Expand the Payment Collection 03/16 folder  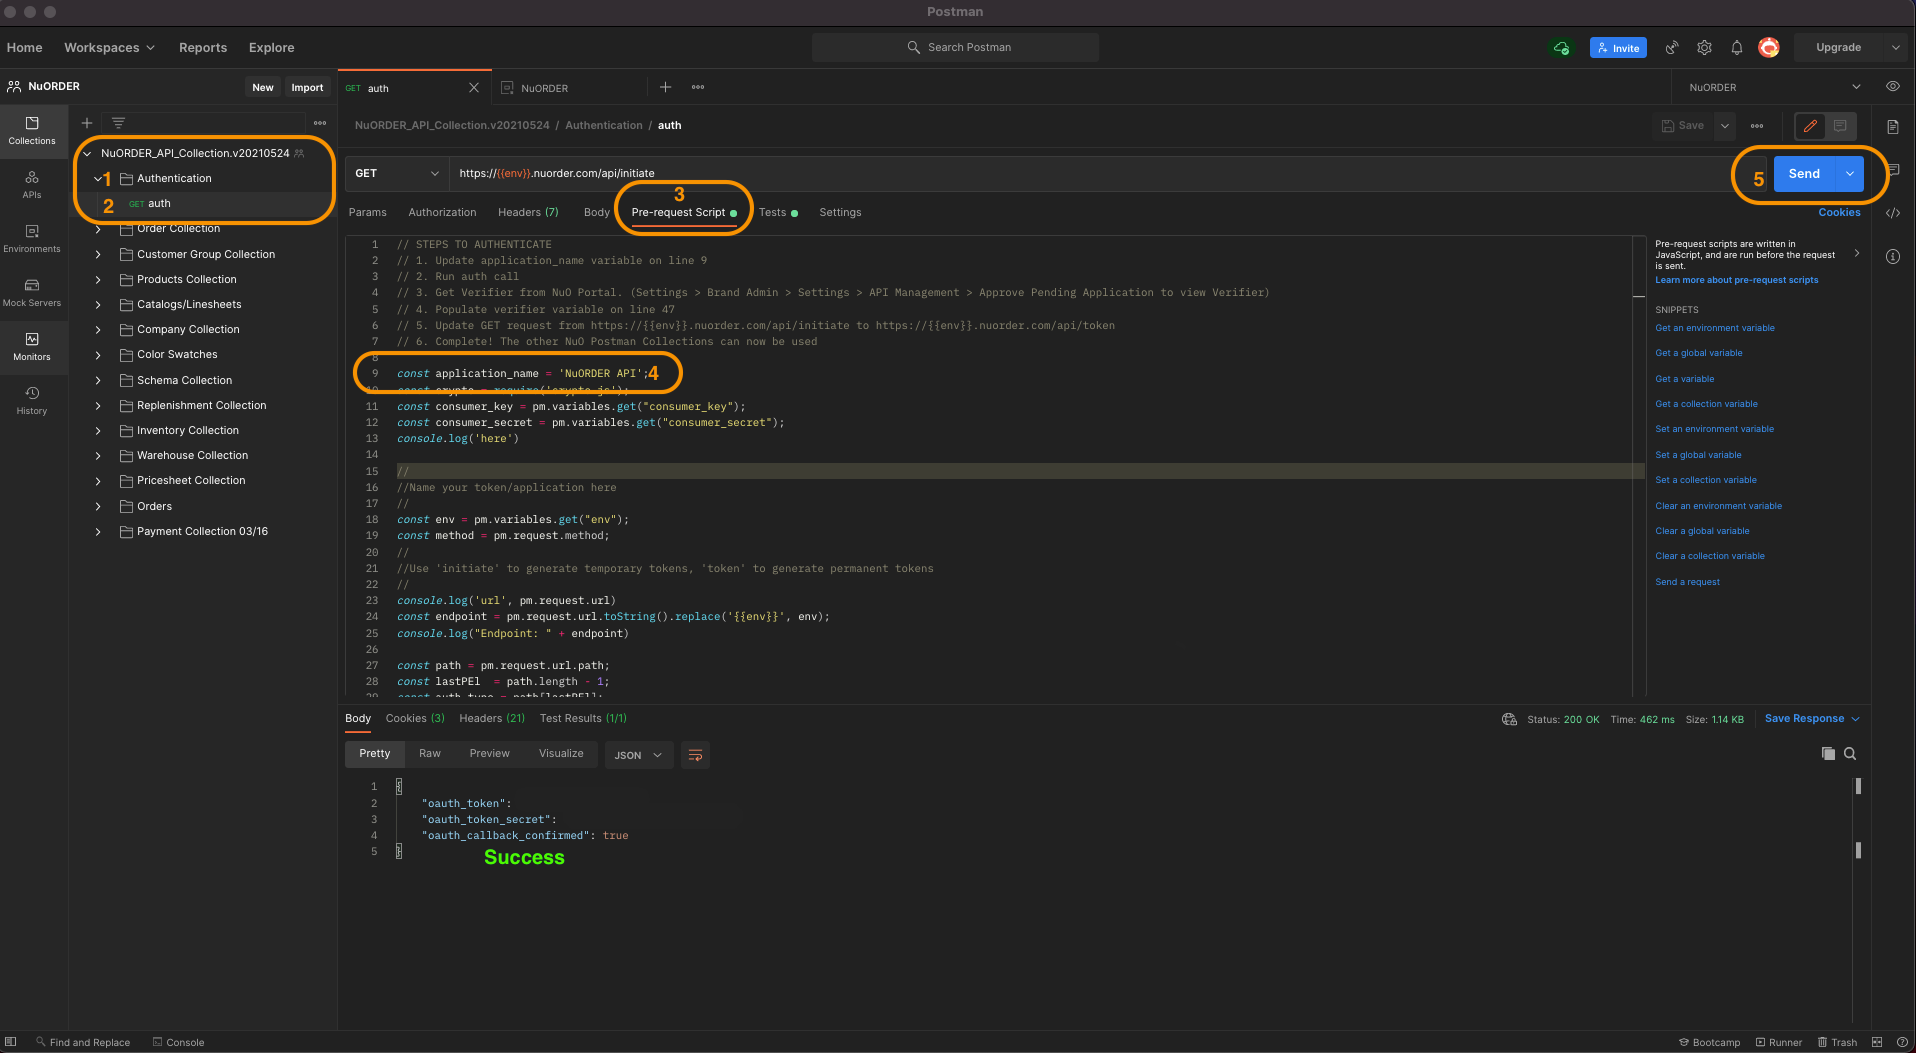98,532
